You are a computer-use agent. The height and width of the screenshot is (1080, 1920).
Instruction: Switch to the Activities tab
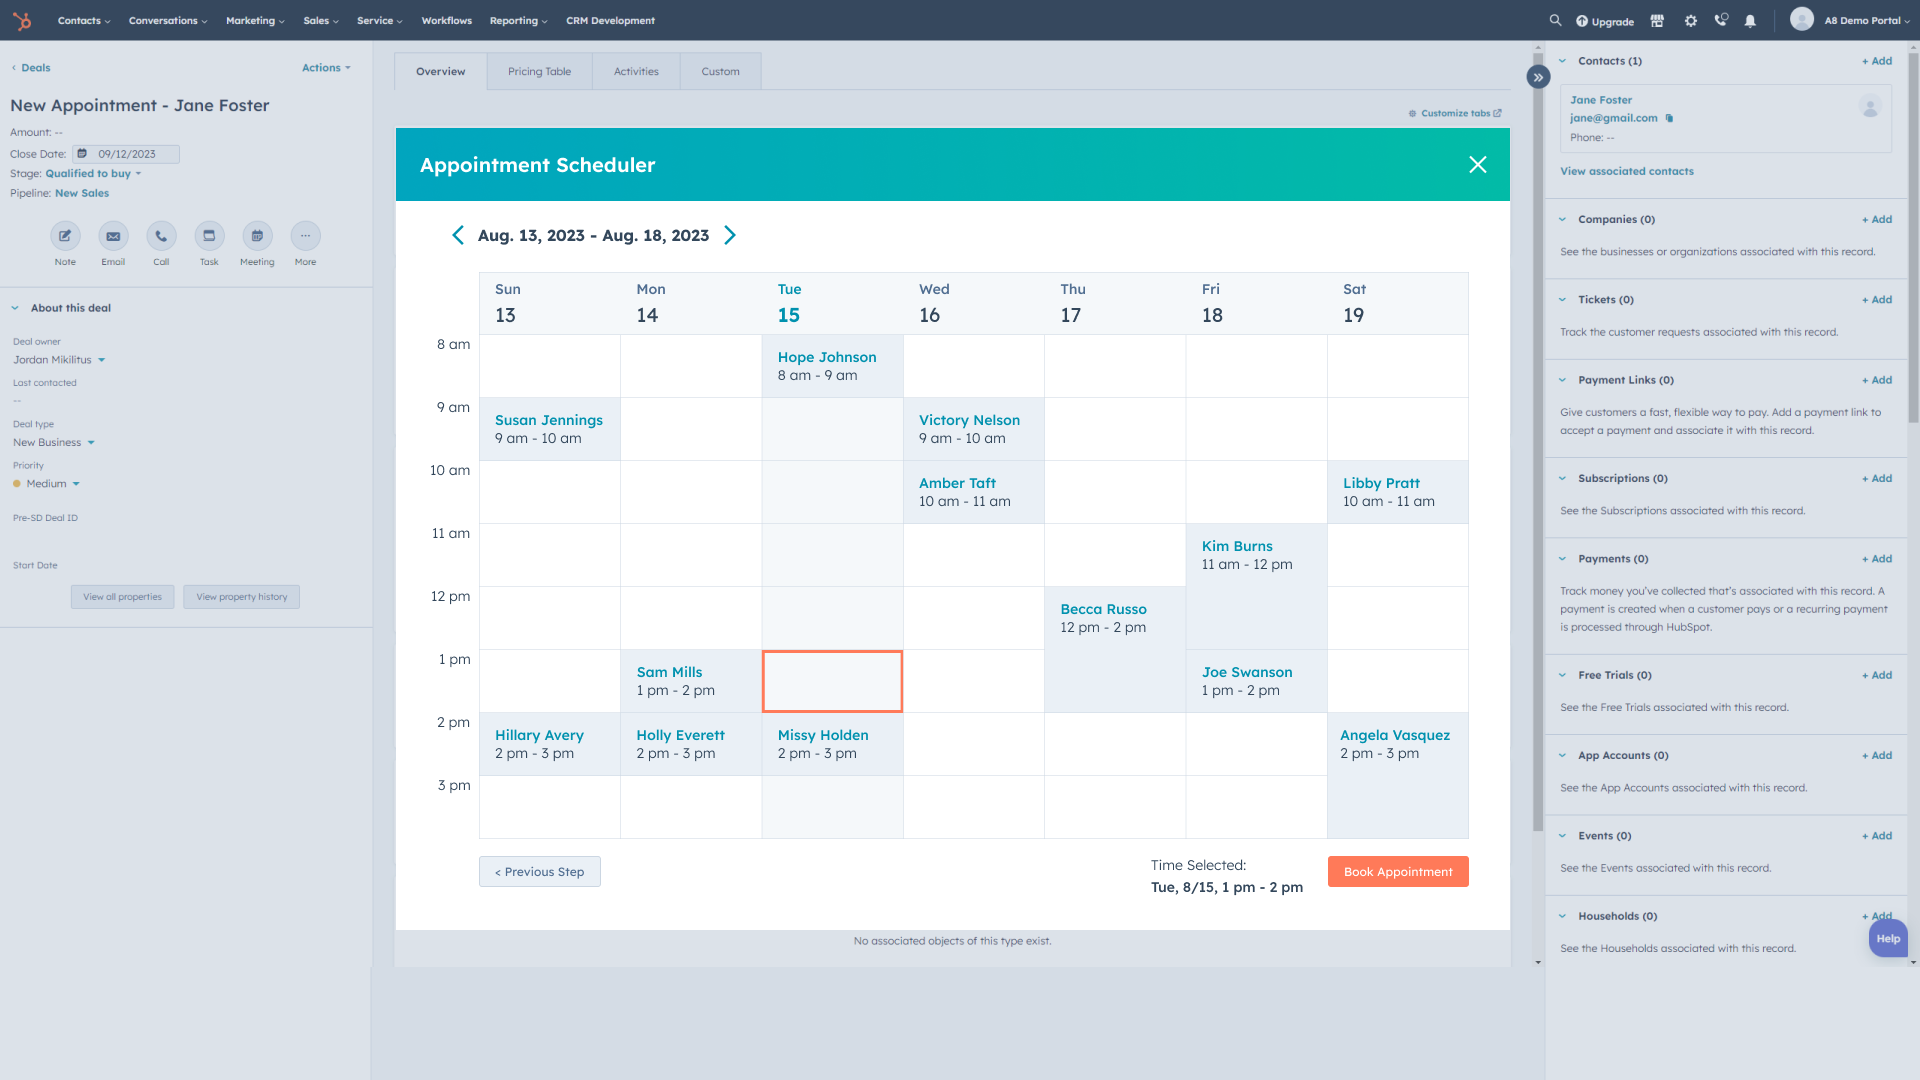pos(636,71)
